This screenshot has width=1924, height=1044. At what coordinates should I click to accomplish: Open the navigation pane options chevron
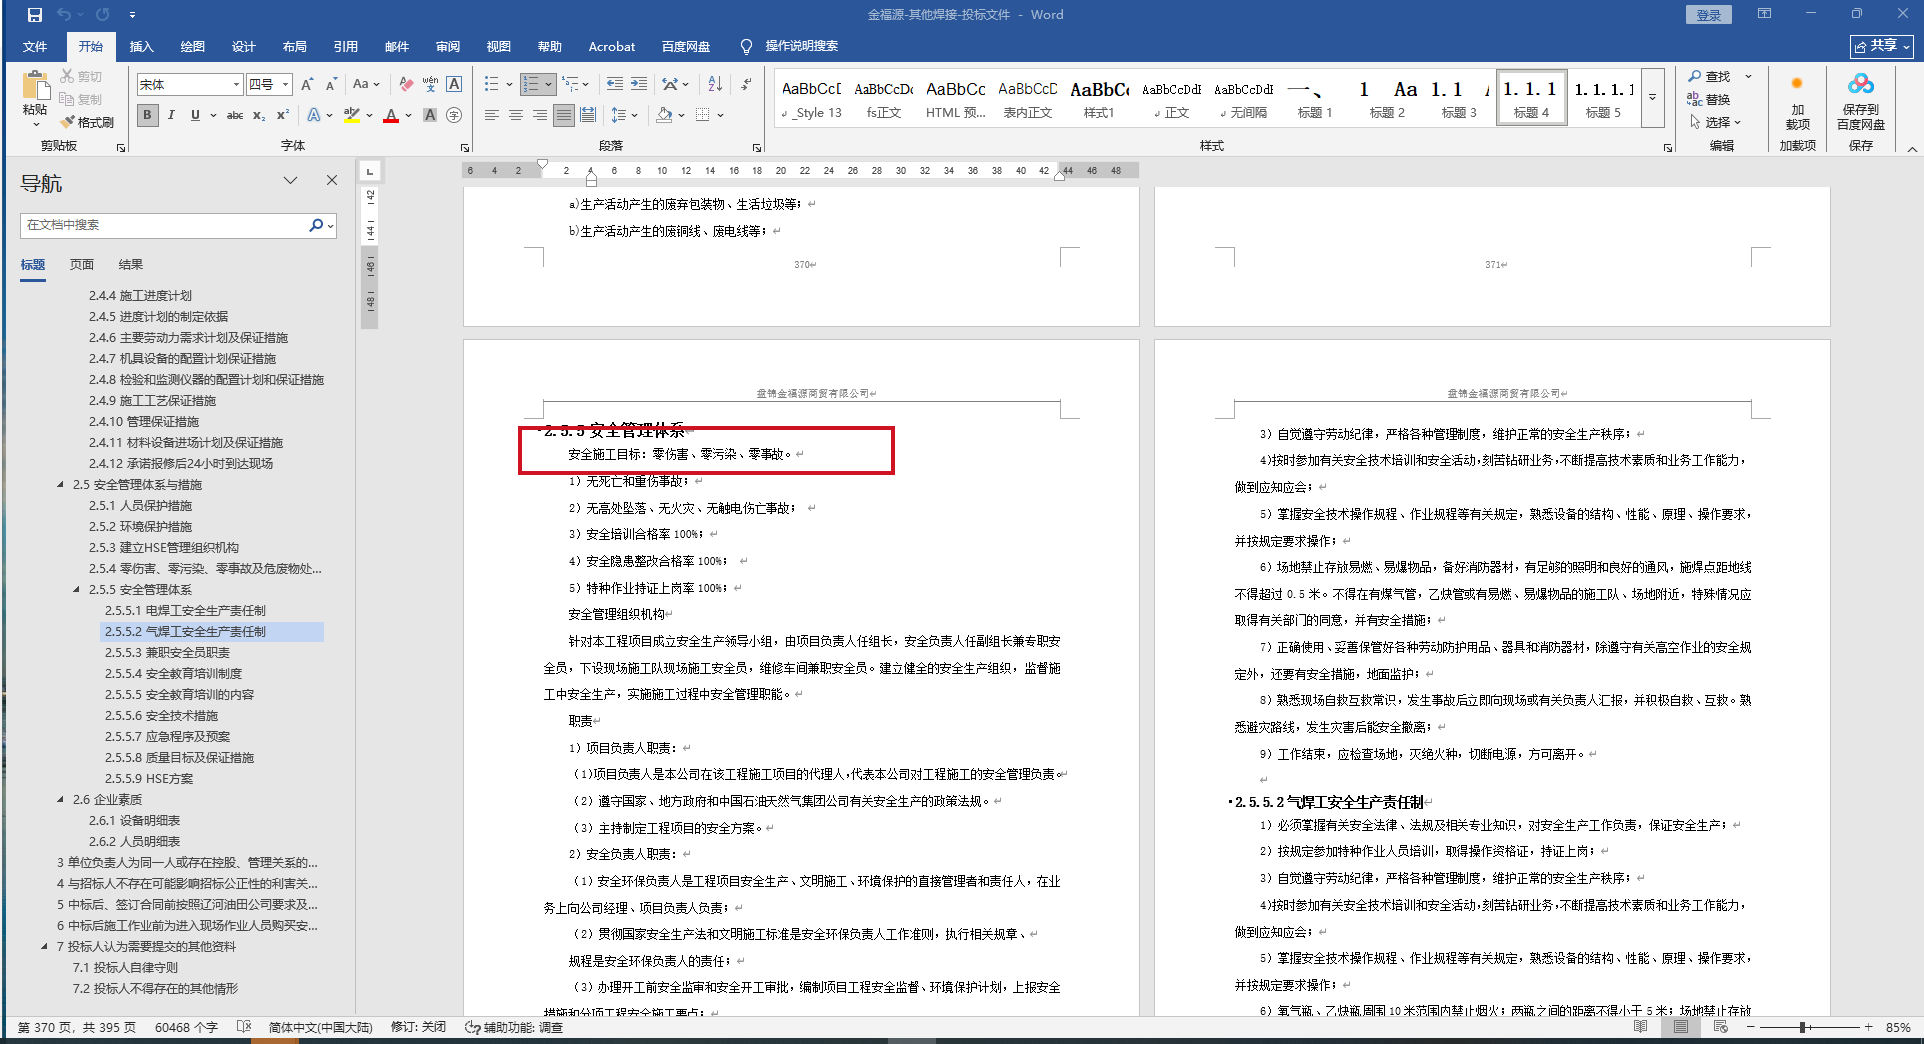290,180
